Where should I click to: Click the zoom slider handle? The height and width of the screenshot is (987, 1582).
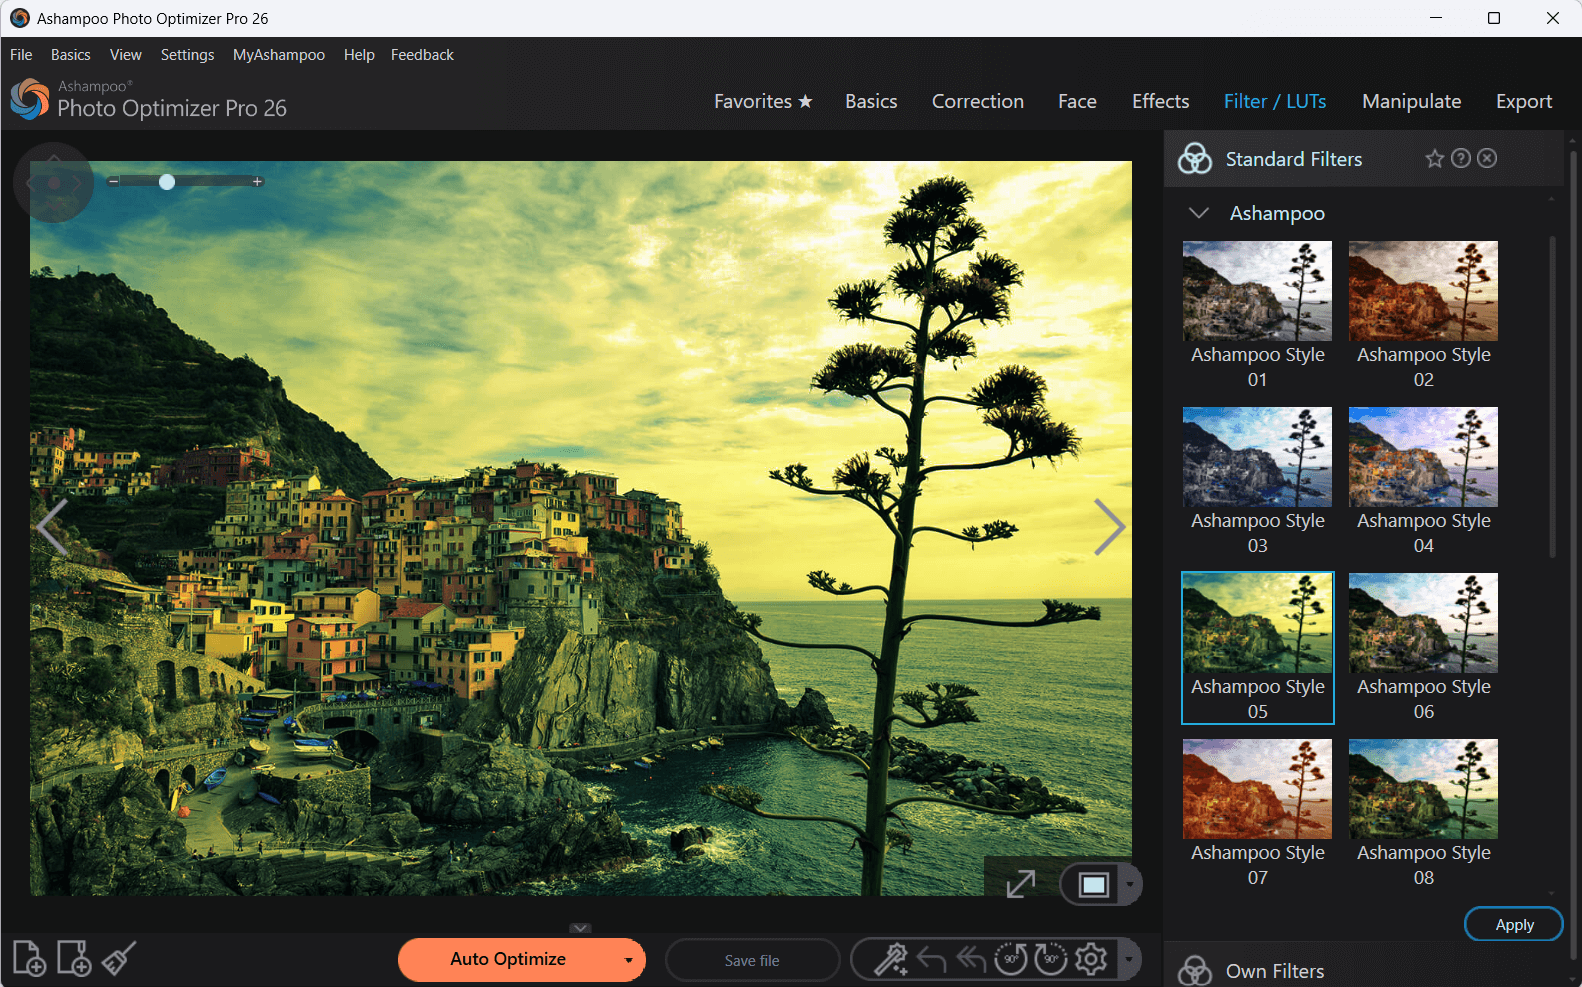(167, 182)
